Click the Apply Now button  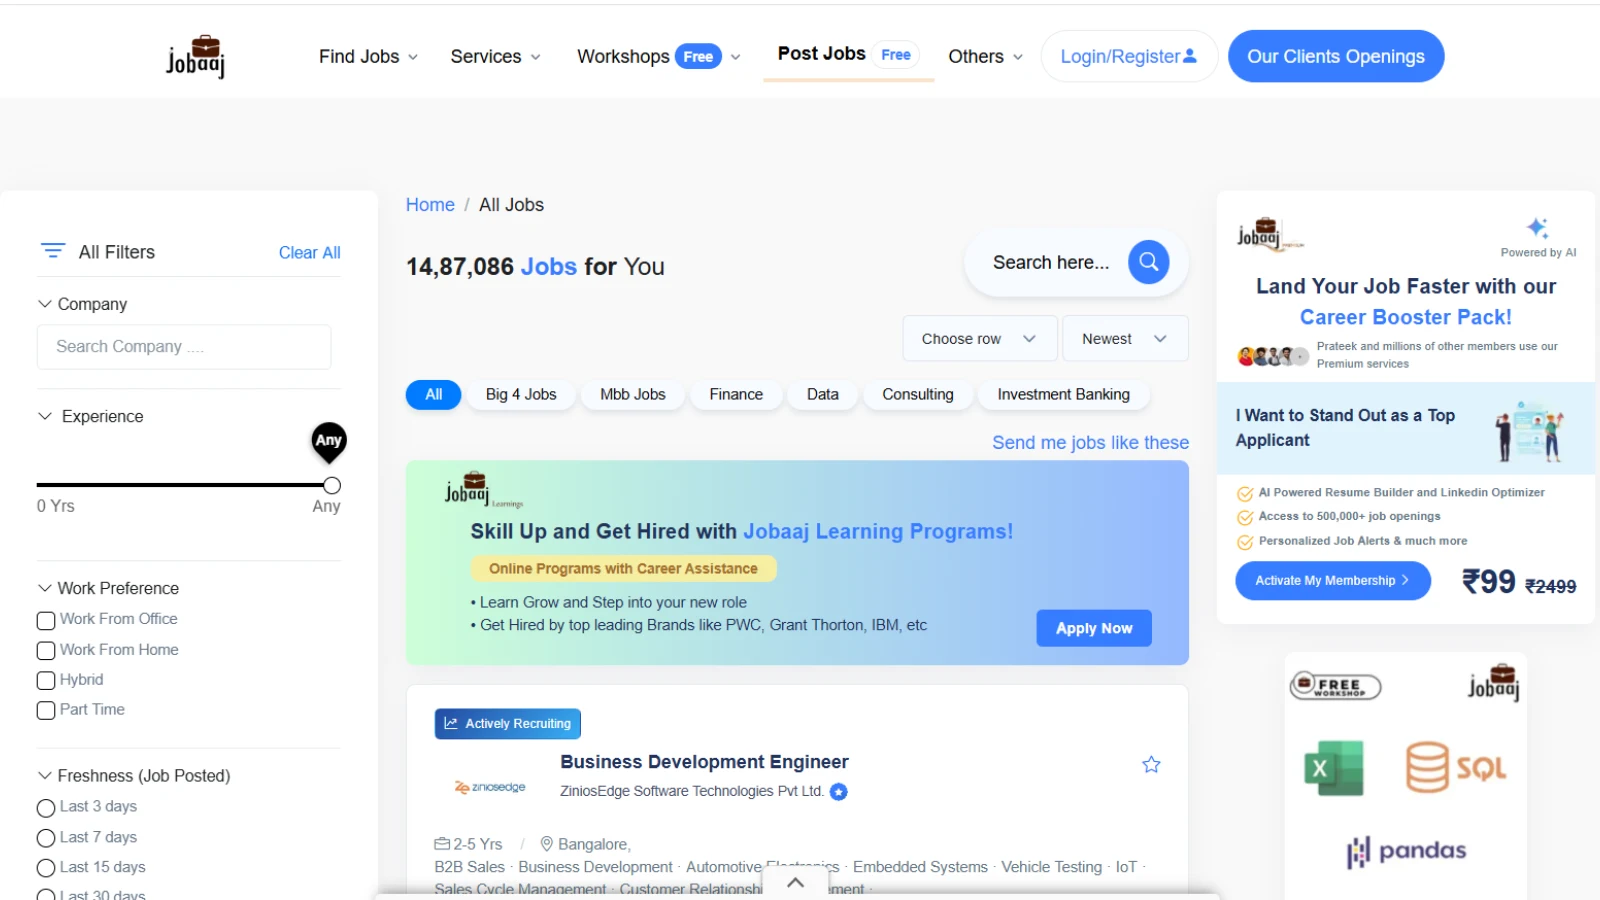1093,628
